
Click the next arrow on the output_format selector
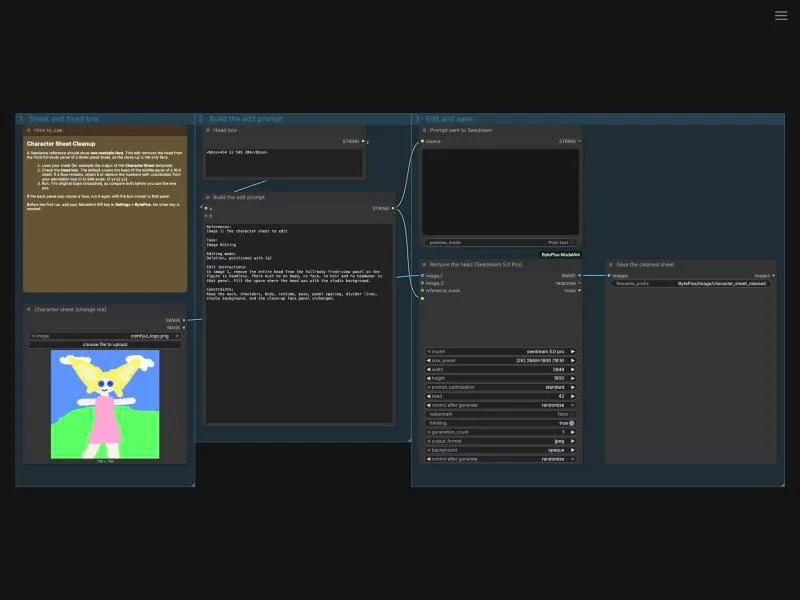[572, 441]
